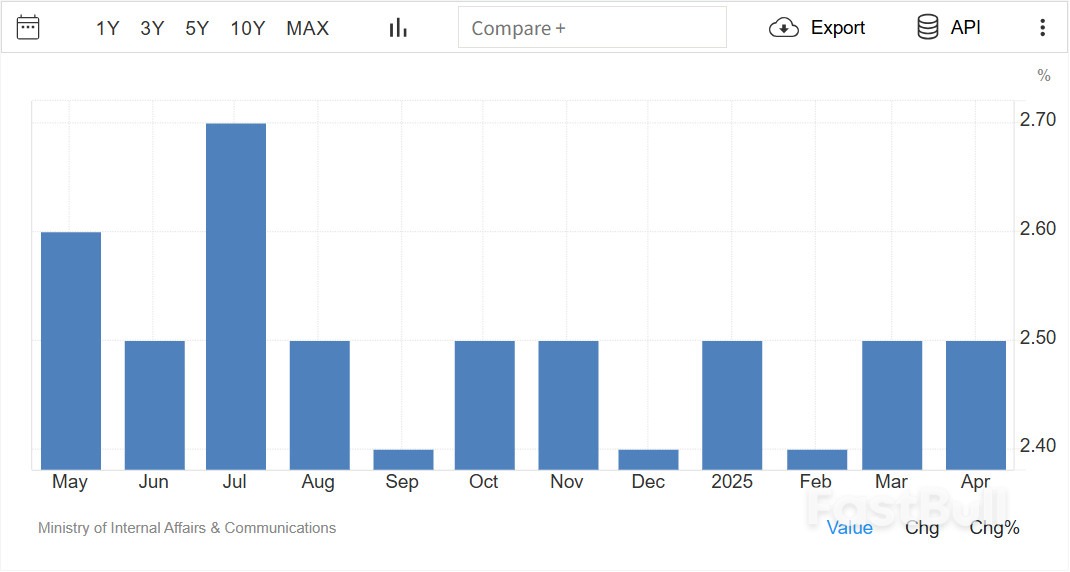Click the Apr bar in chart

pyautogui.click(x=976, y=405)
